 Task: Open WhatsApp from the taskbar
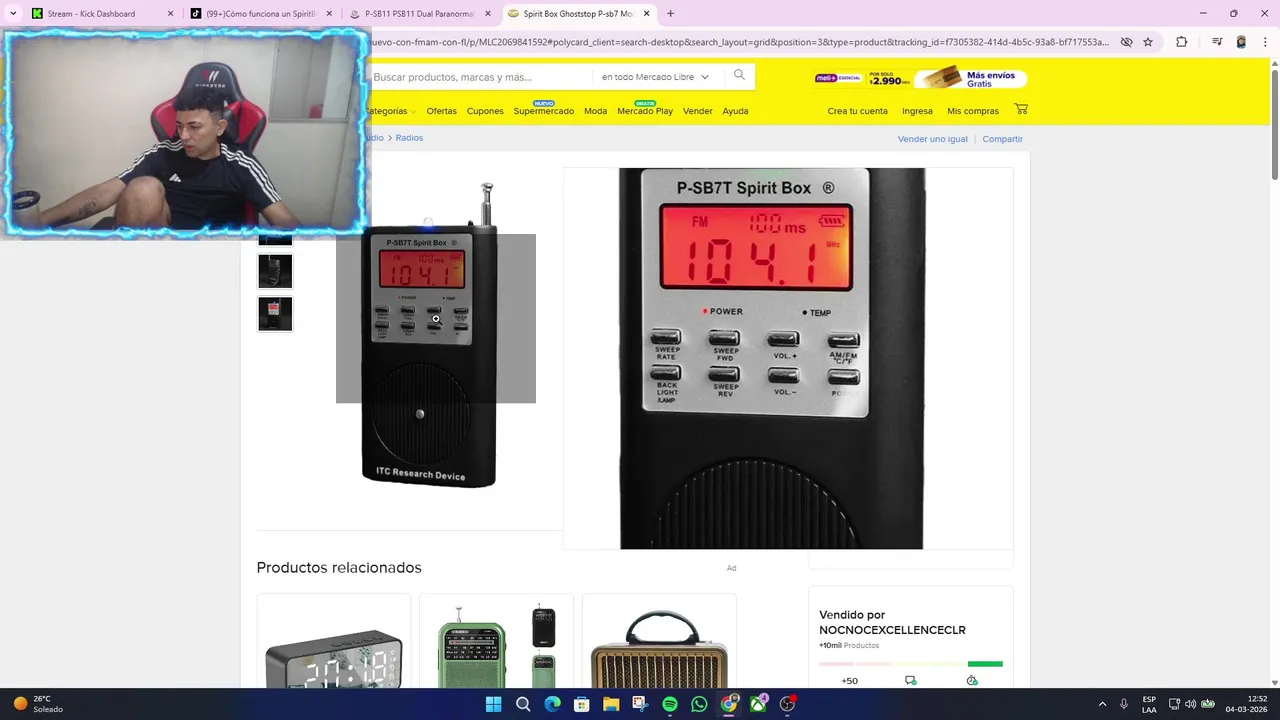click(699, 704)
